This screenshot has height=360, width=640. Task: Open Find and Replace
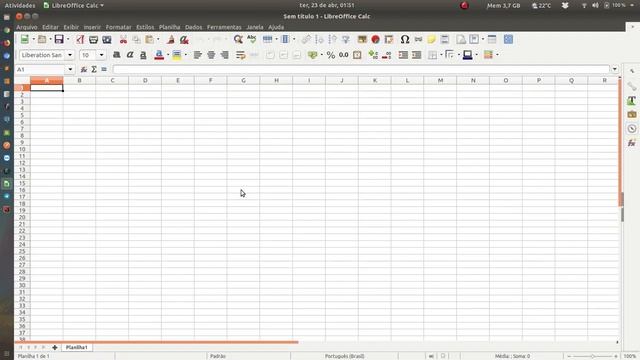pos(238,39)
